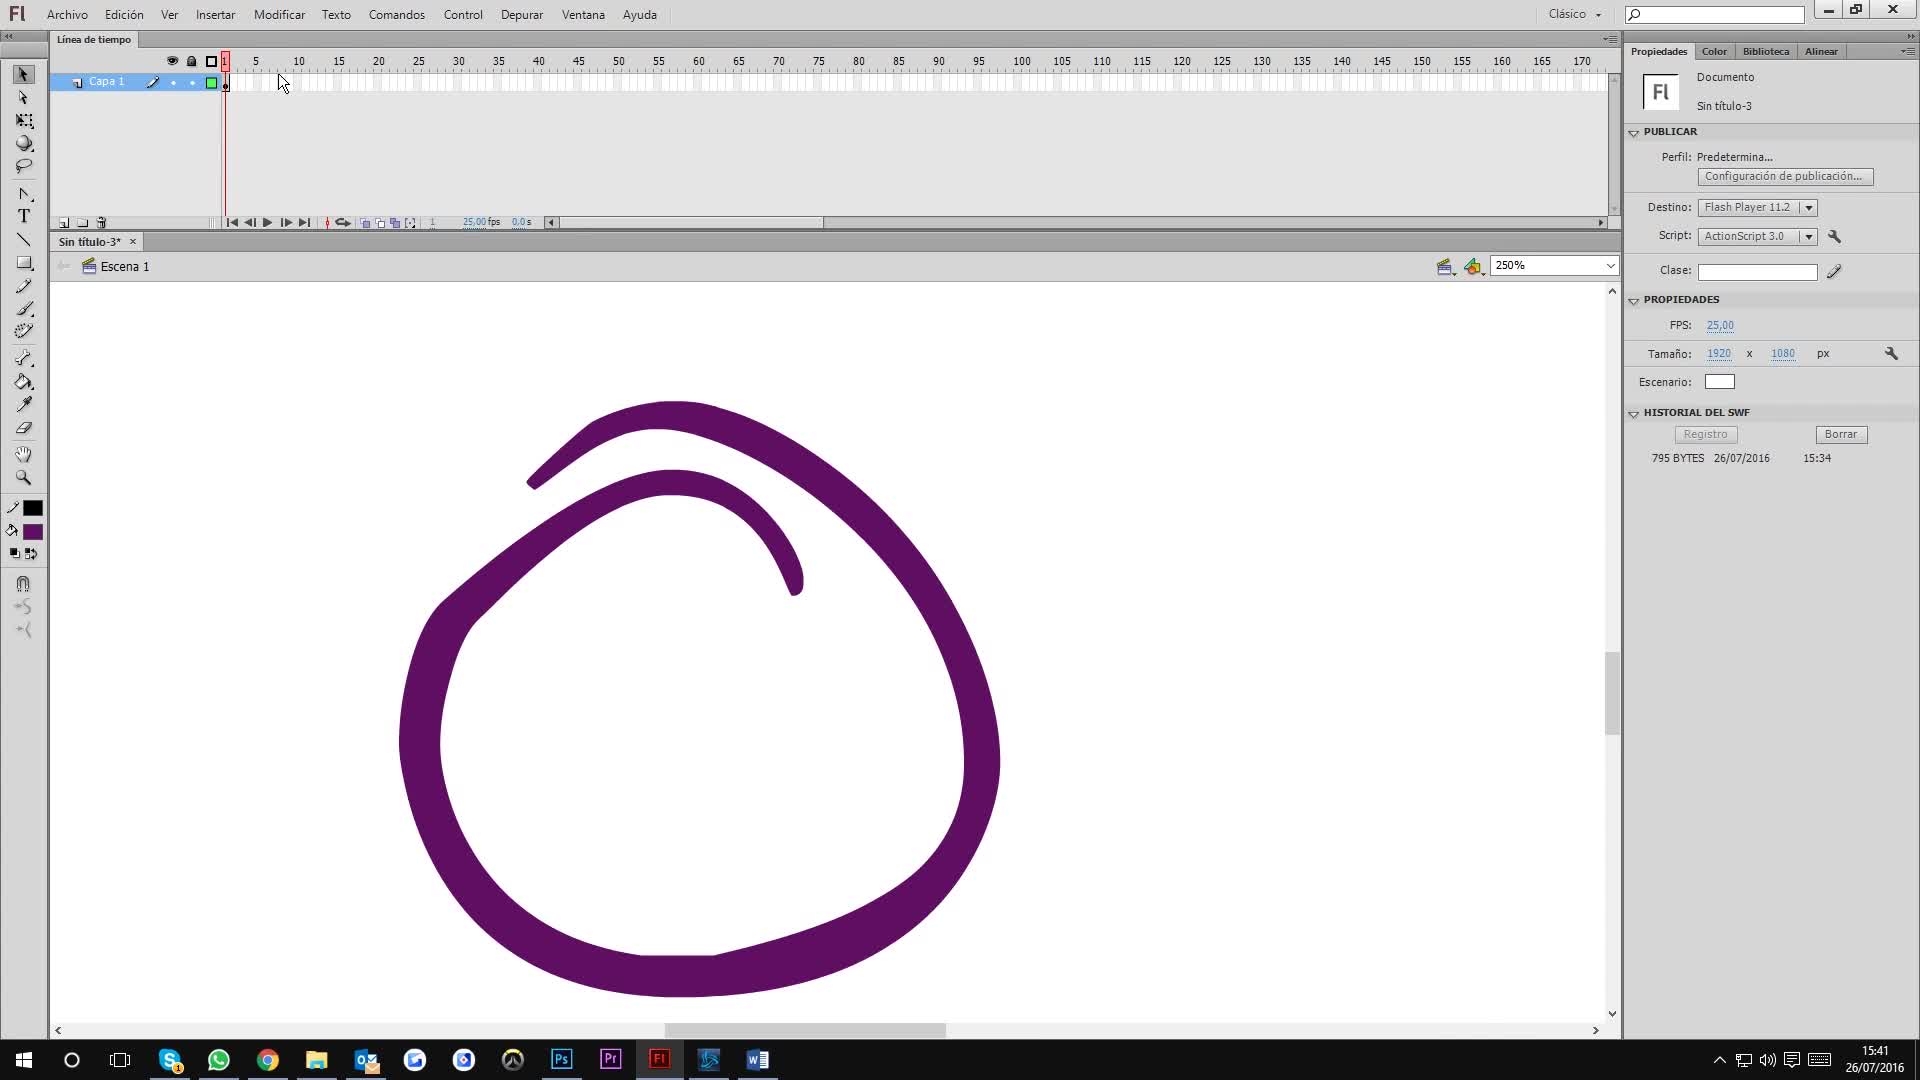This screenshot has height=1080, width=1920.
Task: Play the timeline animation
Action: [x=267, y=223]
